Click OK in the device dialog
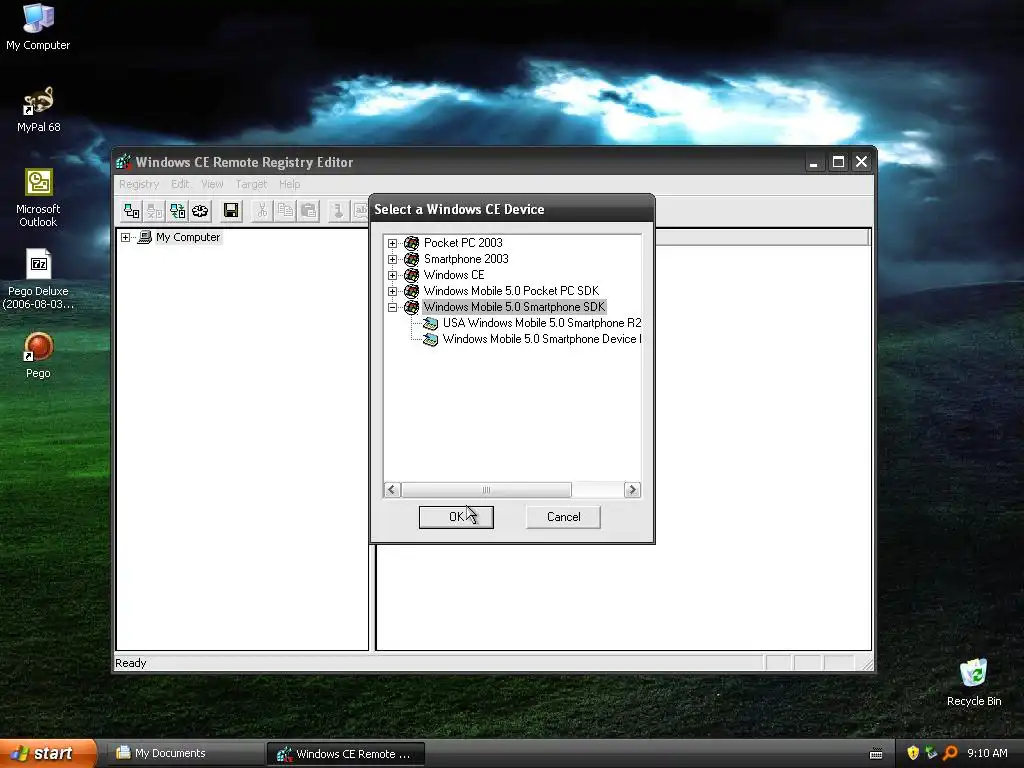 point(456,517)
